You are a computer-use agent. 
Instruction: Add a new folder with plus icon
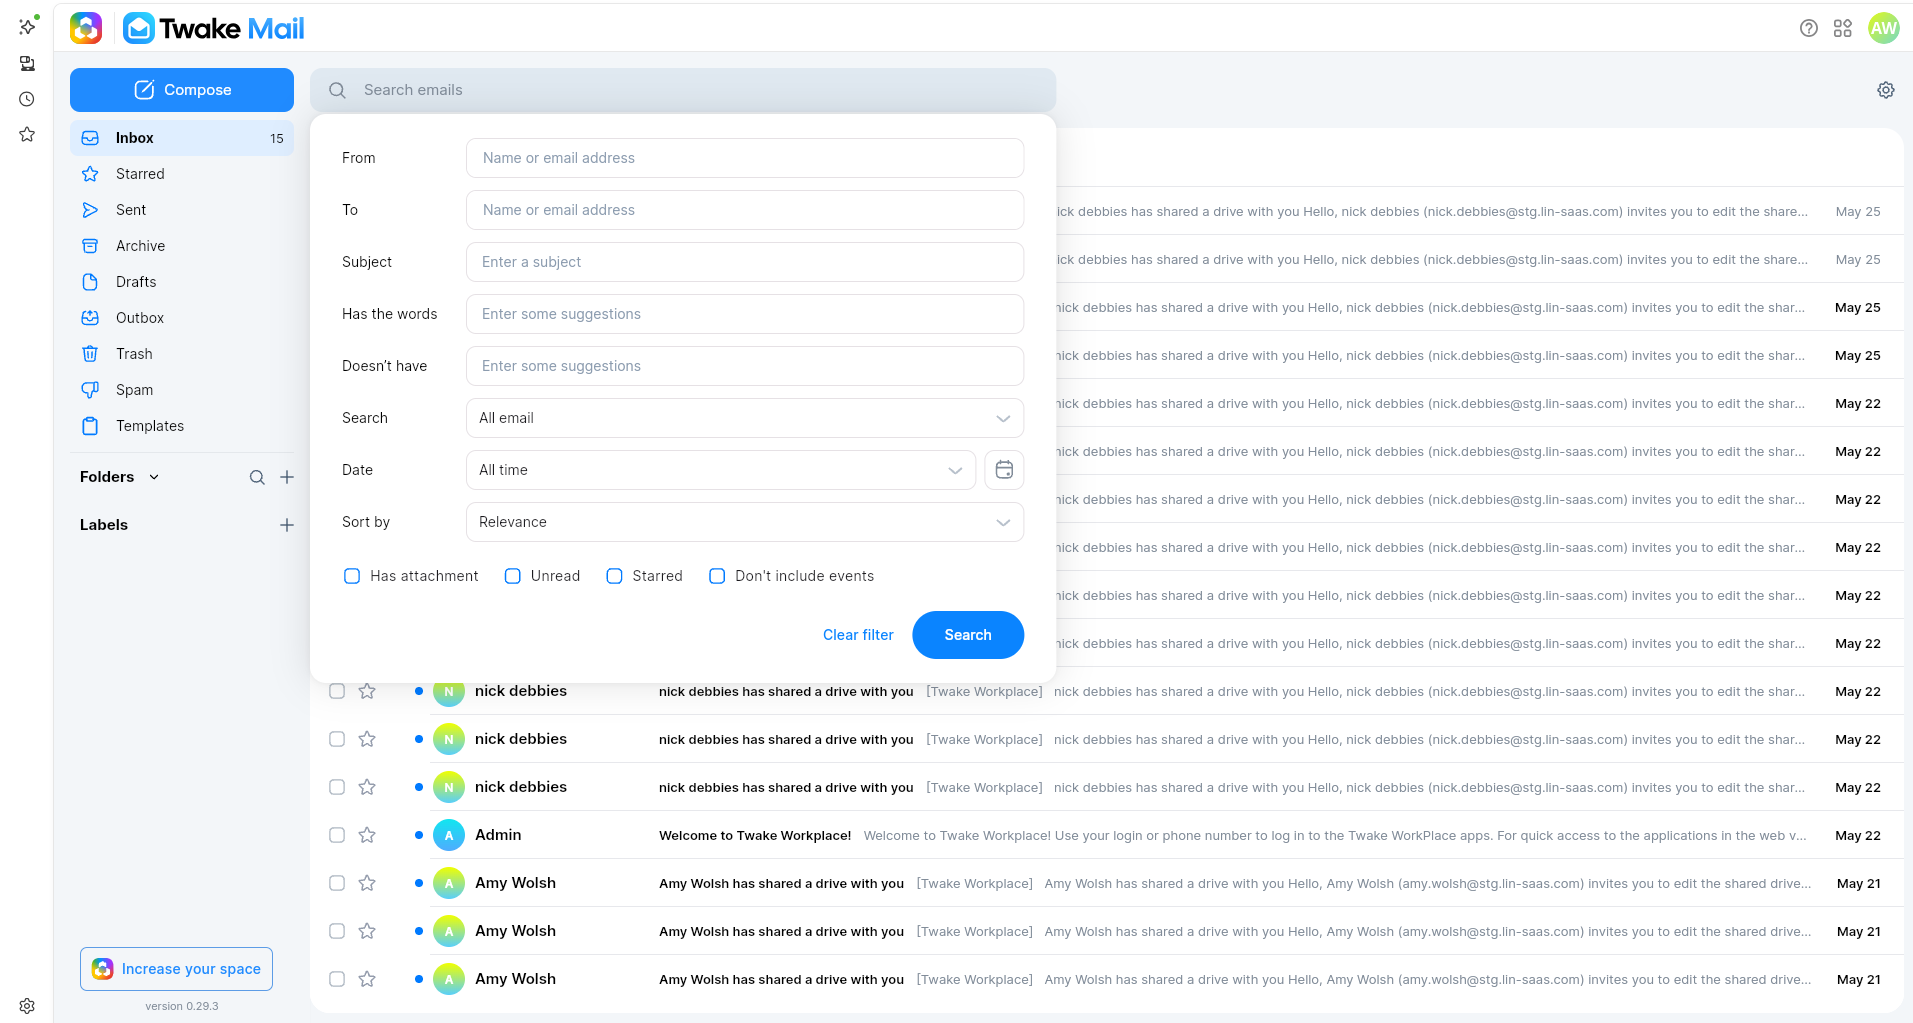[x=287, y=477]
